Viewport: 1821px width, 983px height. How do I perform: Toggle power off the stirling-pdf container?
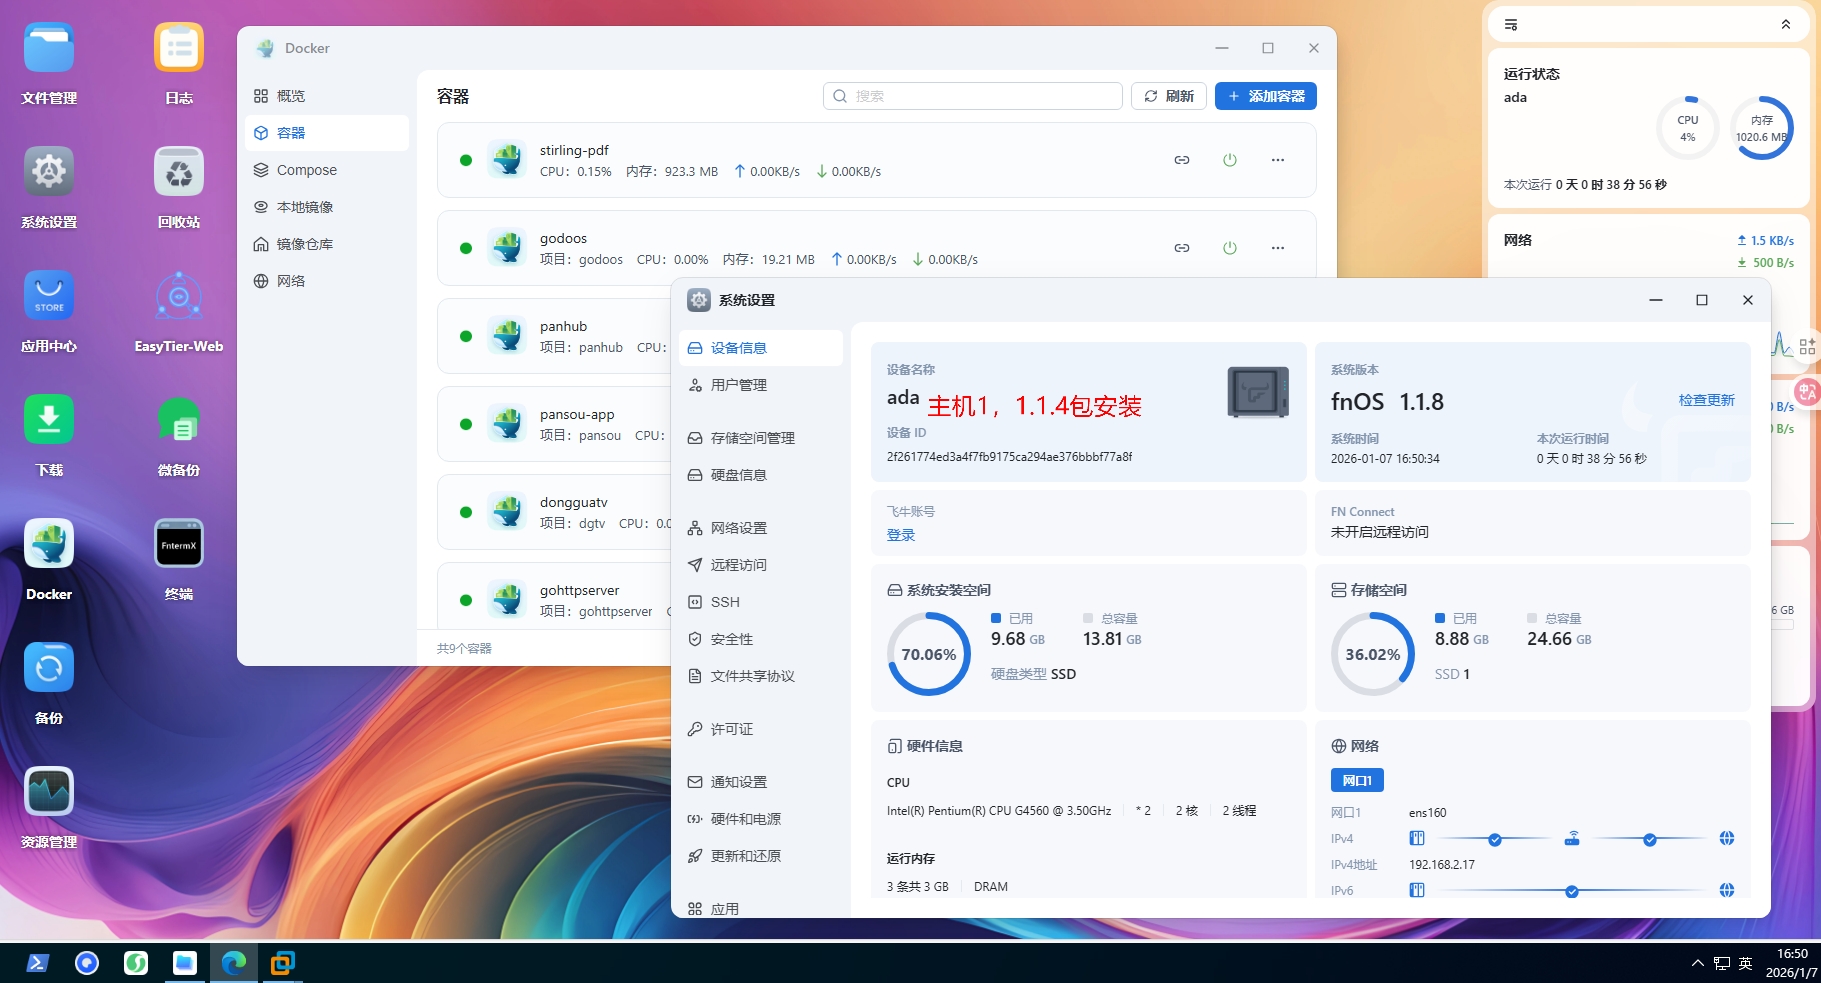click(x=1230, y=159)
